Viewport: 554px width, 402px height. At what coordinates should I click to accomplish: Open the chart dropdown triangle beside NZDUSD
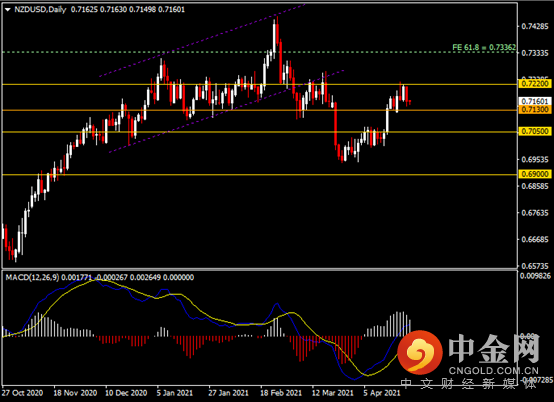(8, 10)
